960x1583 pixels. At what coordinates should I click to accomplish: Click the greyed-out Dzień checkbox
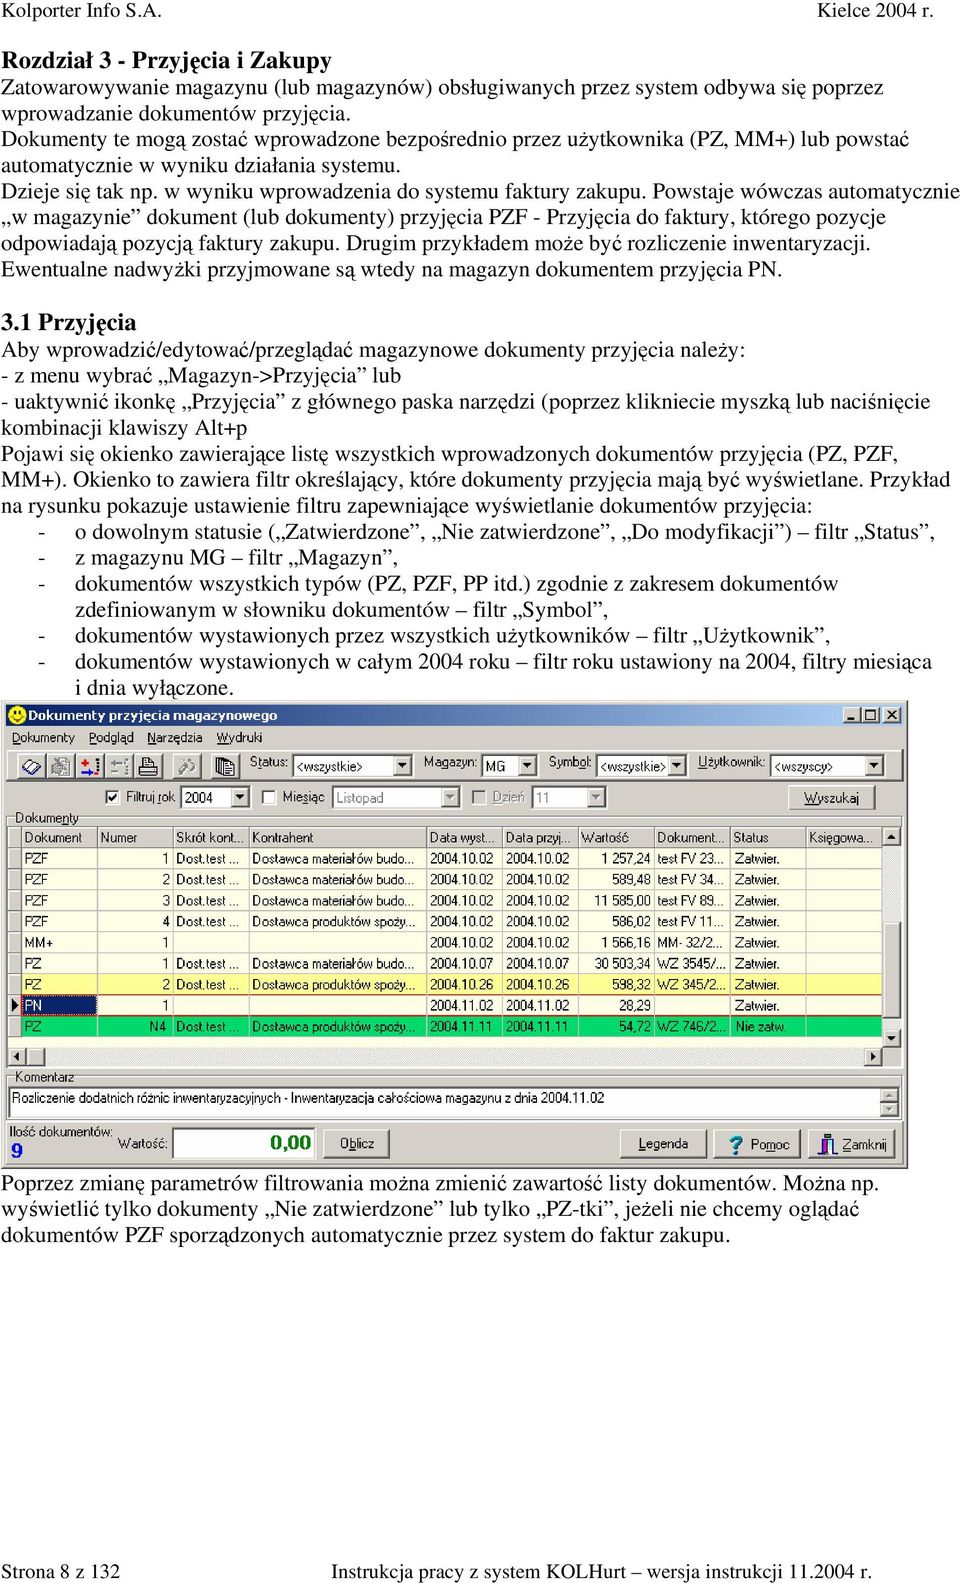click(479, 797)
